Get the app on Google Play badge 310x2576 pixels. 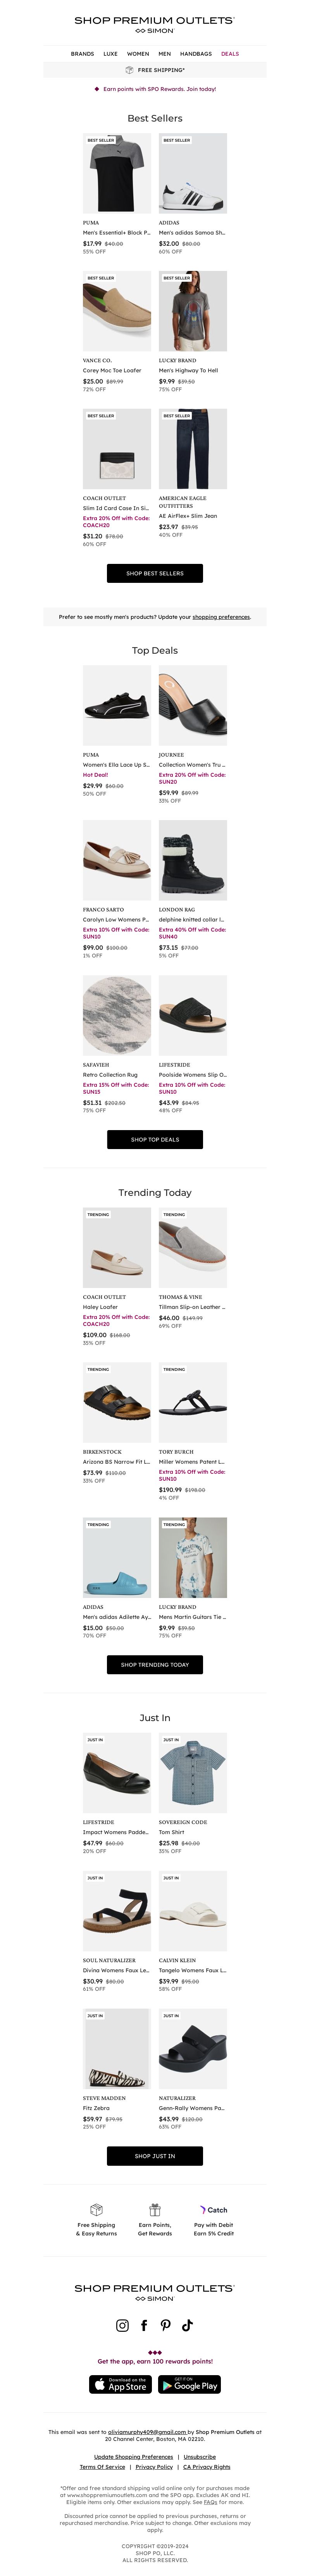[x=189, y=2385]
